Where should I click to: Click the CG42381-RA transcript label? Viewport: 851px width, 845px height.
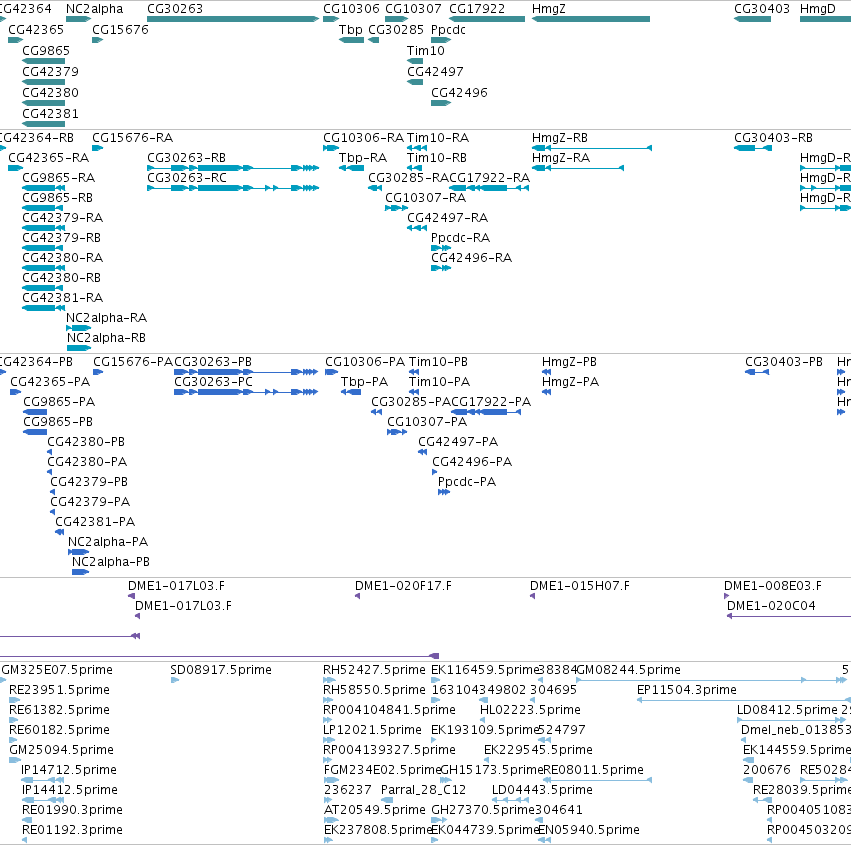coord(62,297)
